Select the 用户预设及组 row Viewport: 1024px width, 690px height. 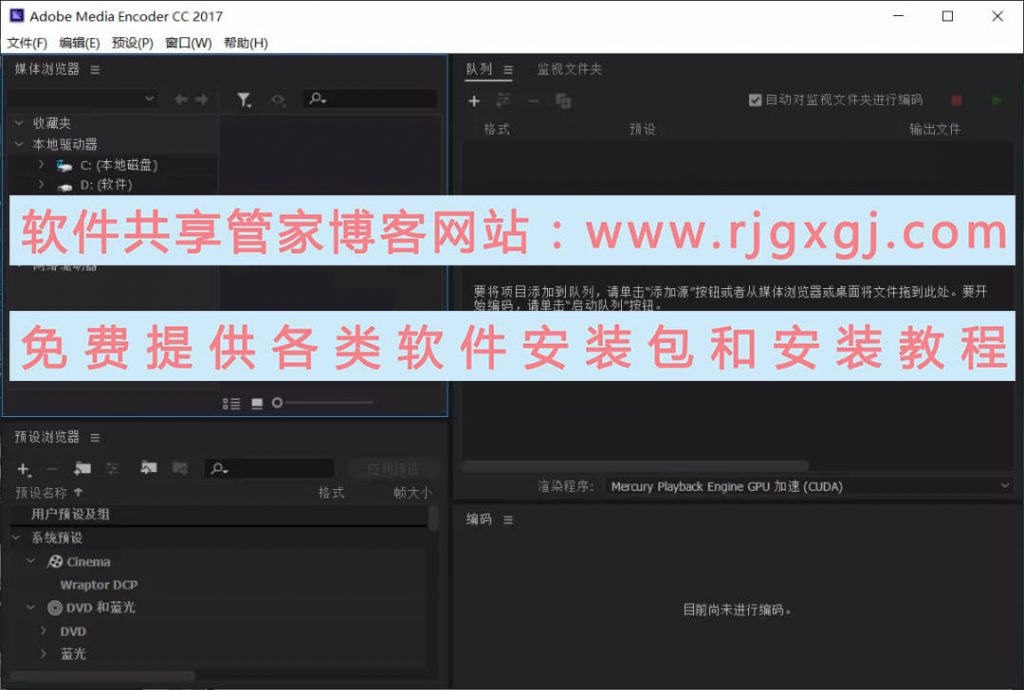219,514
